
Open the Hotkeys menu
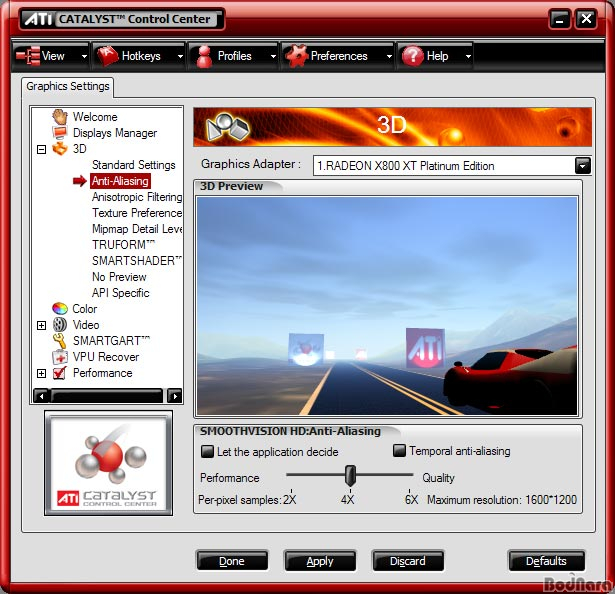point(139,56)
